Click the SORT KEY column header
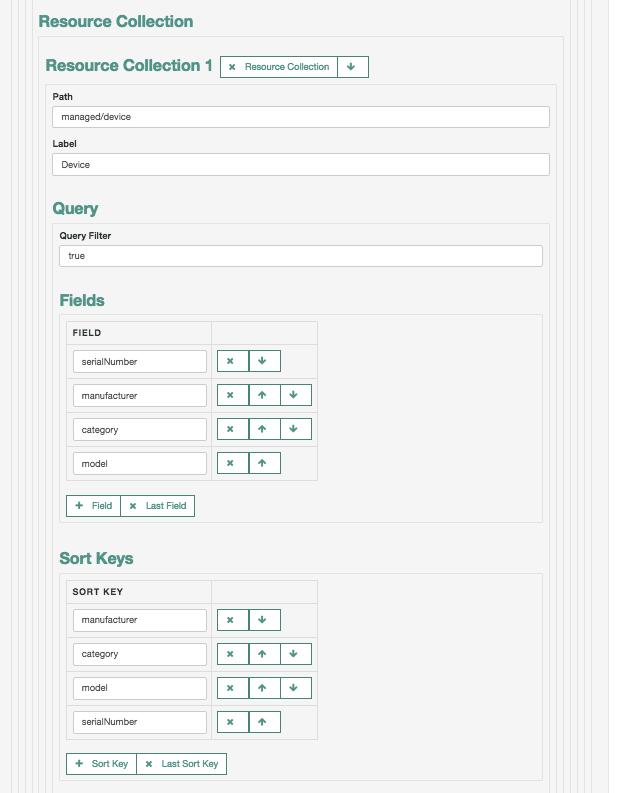Image resolution: width=620 pixels, height=793 pixels. (98, 592)
